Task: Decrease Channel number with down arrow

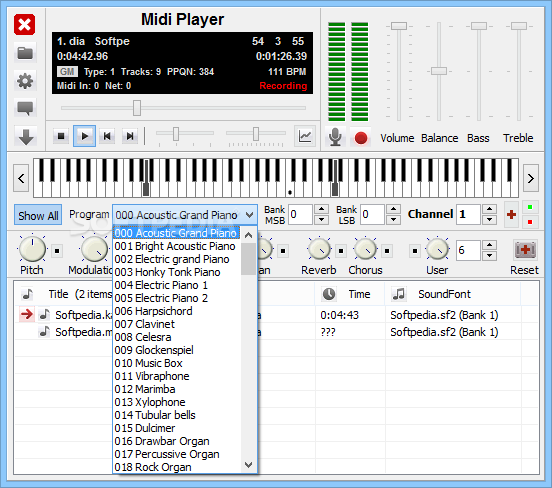Action: coord(489,220)
